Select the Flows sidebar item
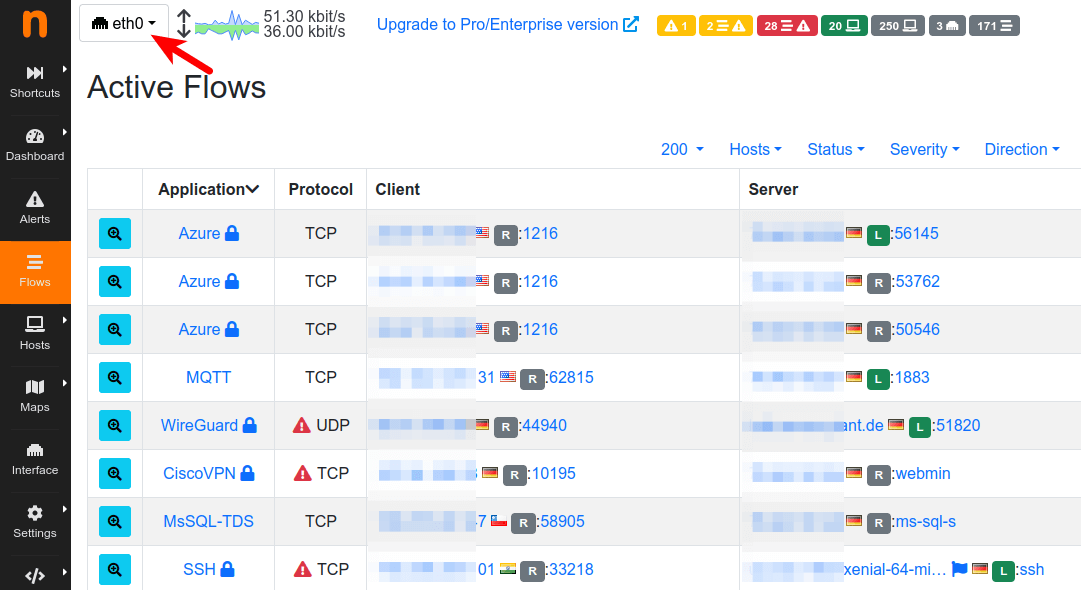 pos(35,271)
